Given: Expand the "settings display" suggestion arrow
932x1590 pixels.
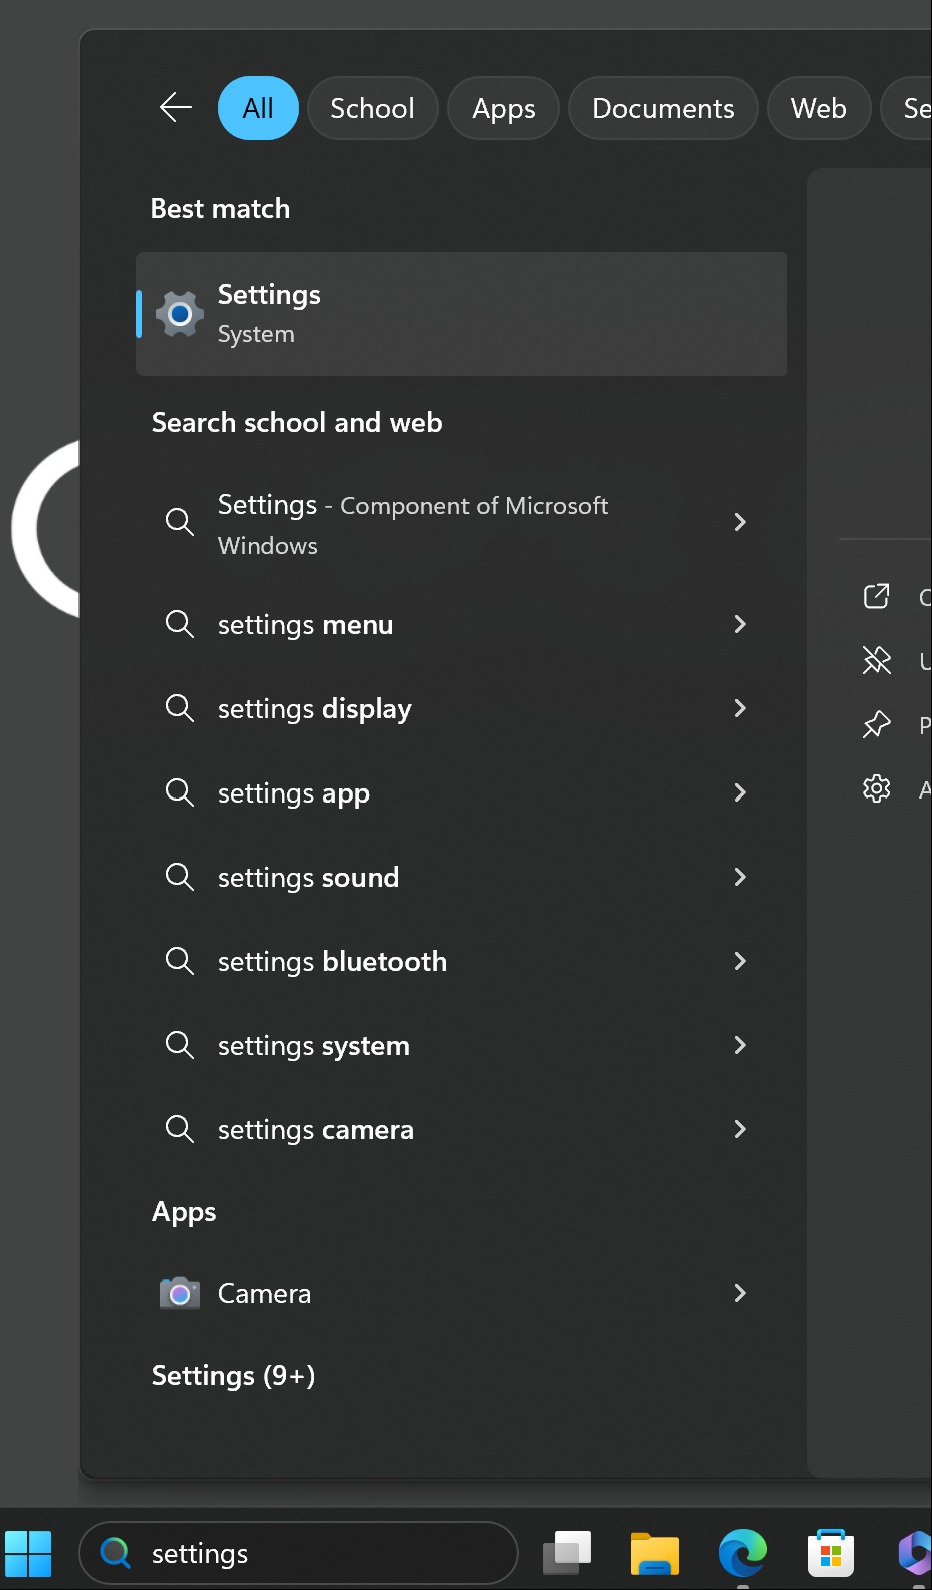Looking at the screenshot, I should tap(740, 708).
